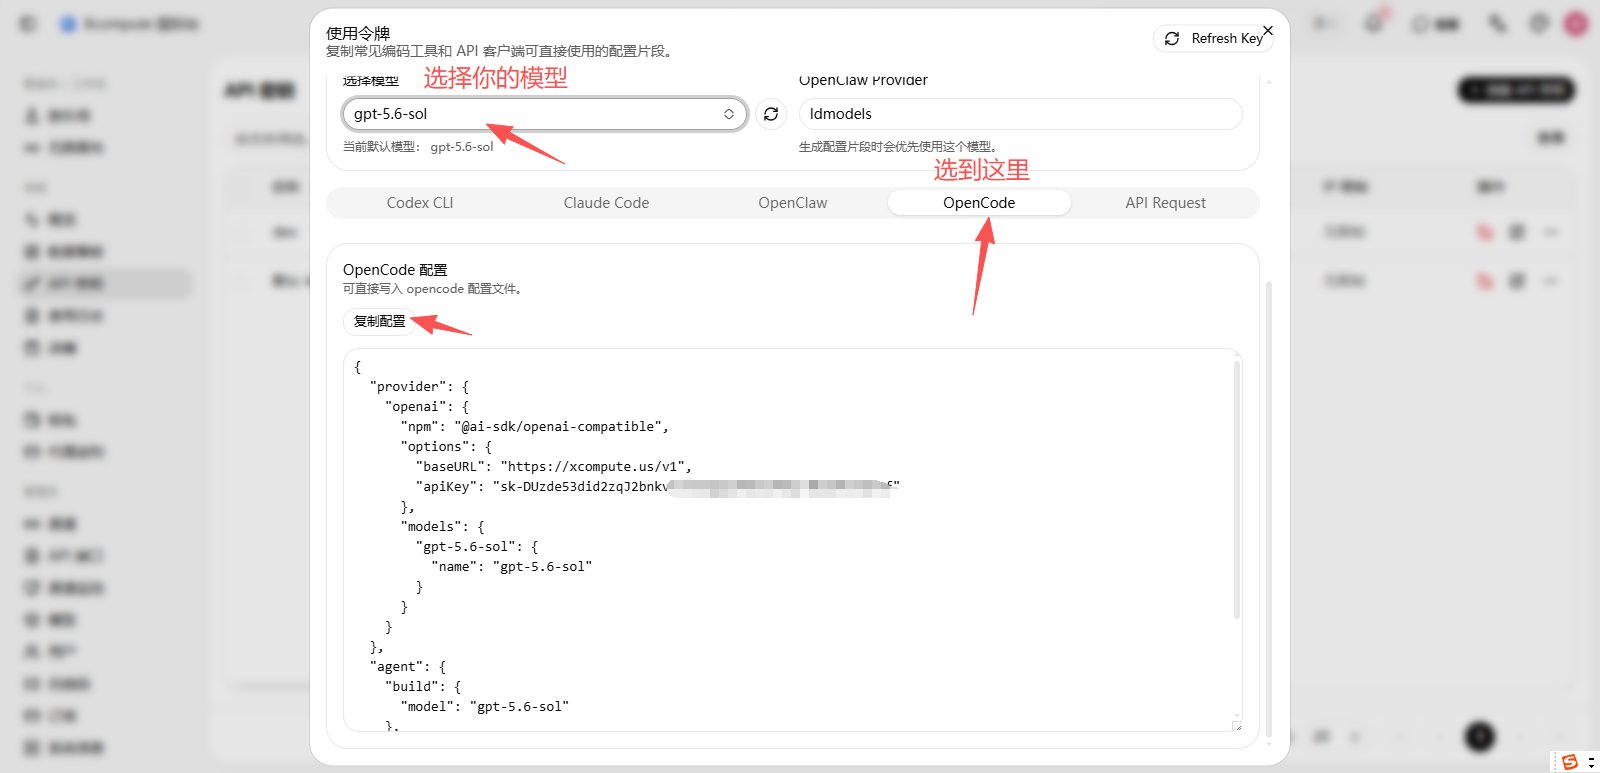Click the dialog's right-side scrollbar
1600x773 pixels.
pos(1269,510)
